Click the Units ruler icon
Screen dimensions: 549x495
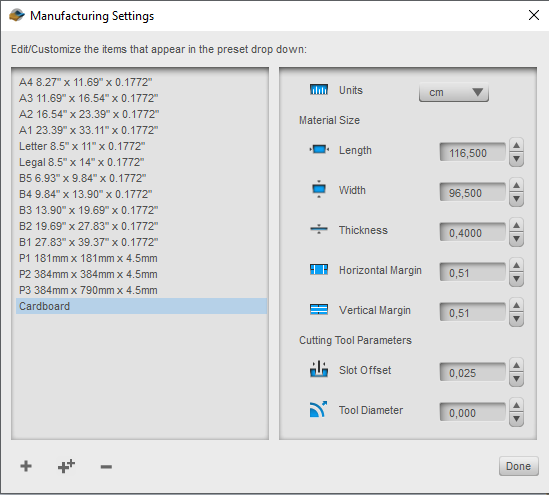click(319, 90)
